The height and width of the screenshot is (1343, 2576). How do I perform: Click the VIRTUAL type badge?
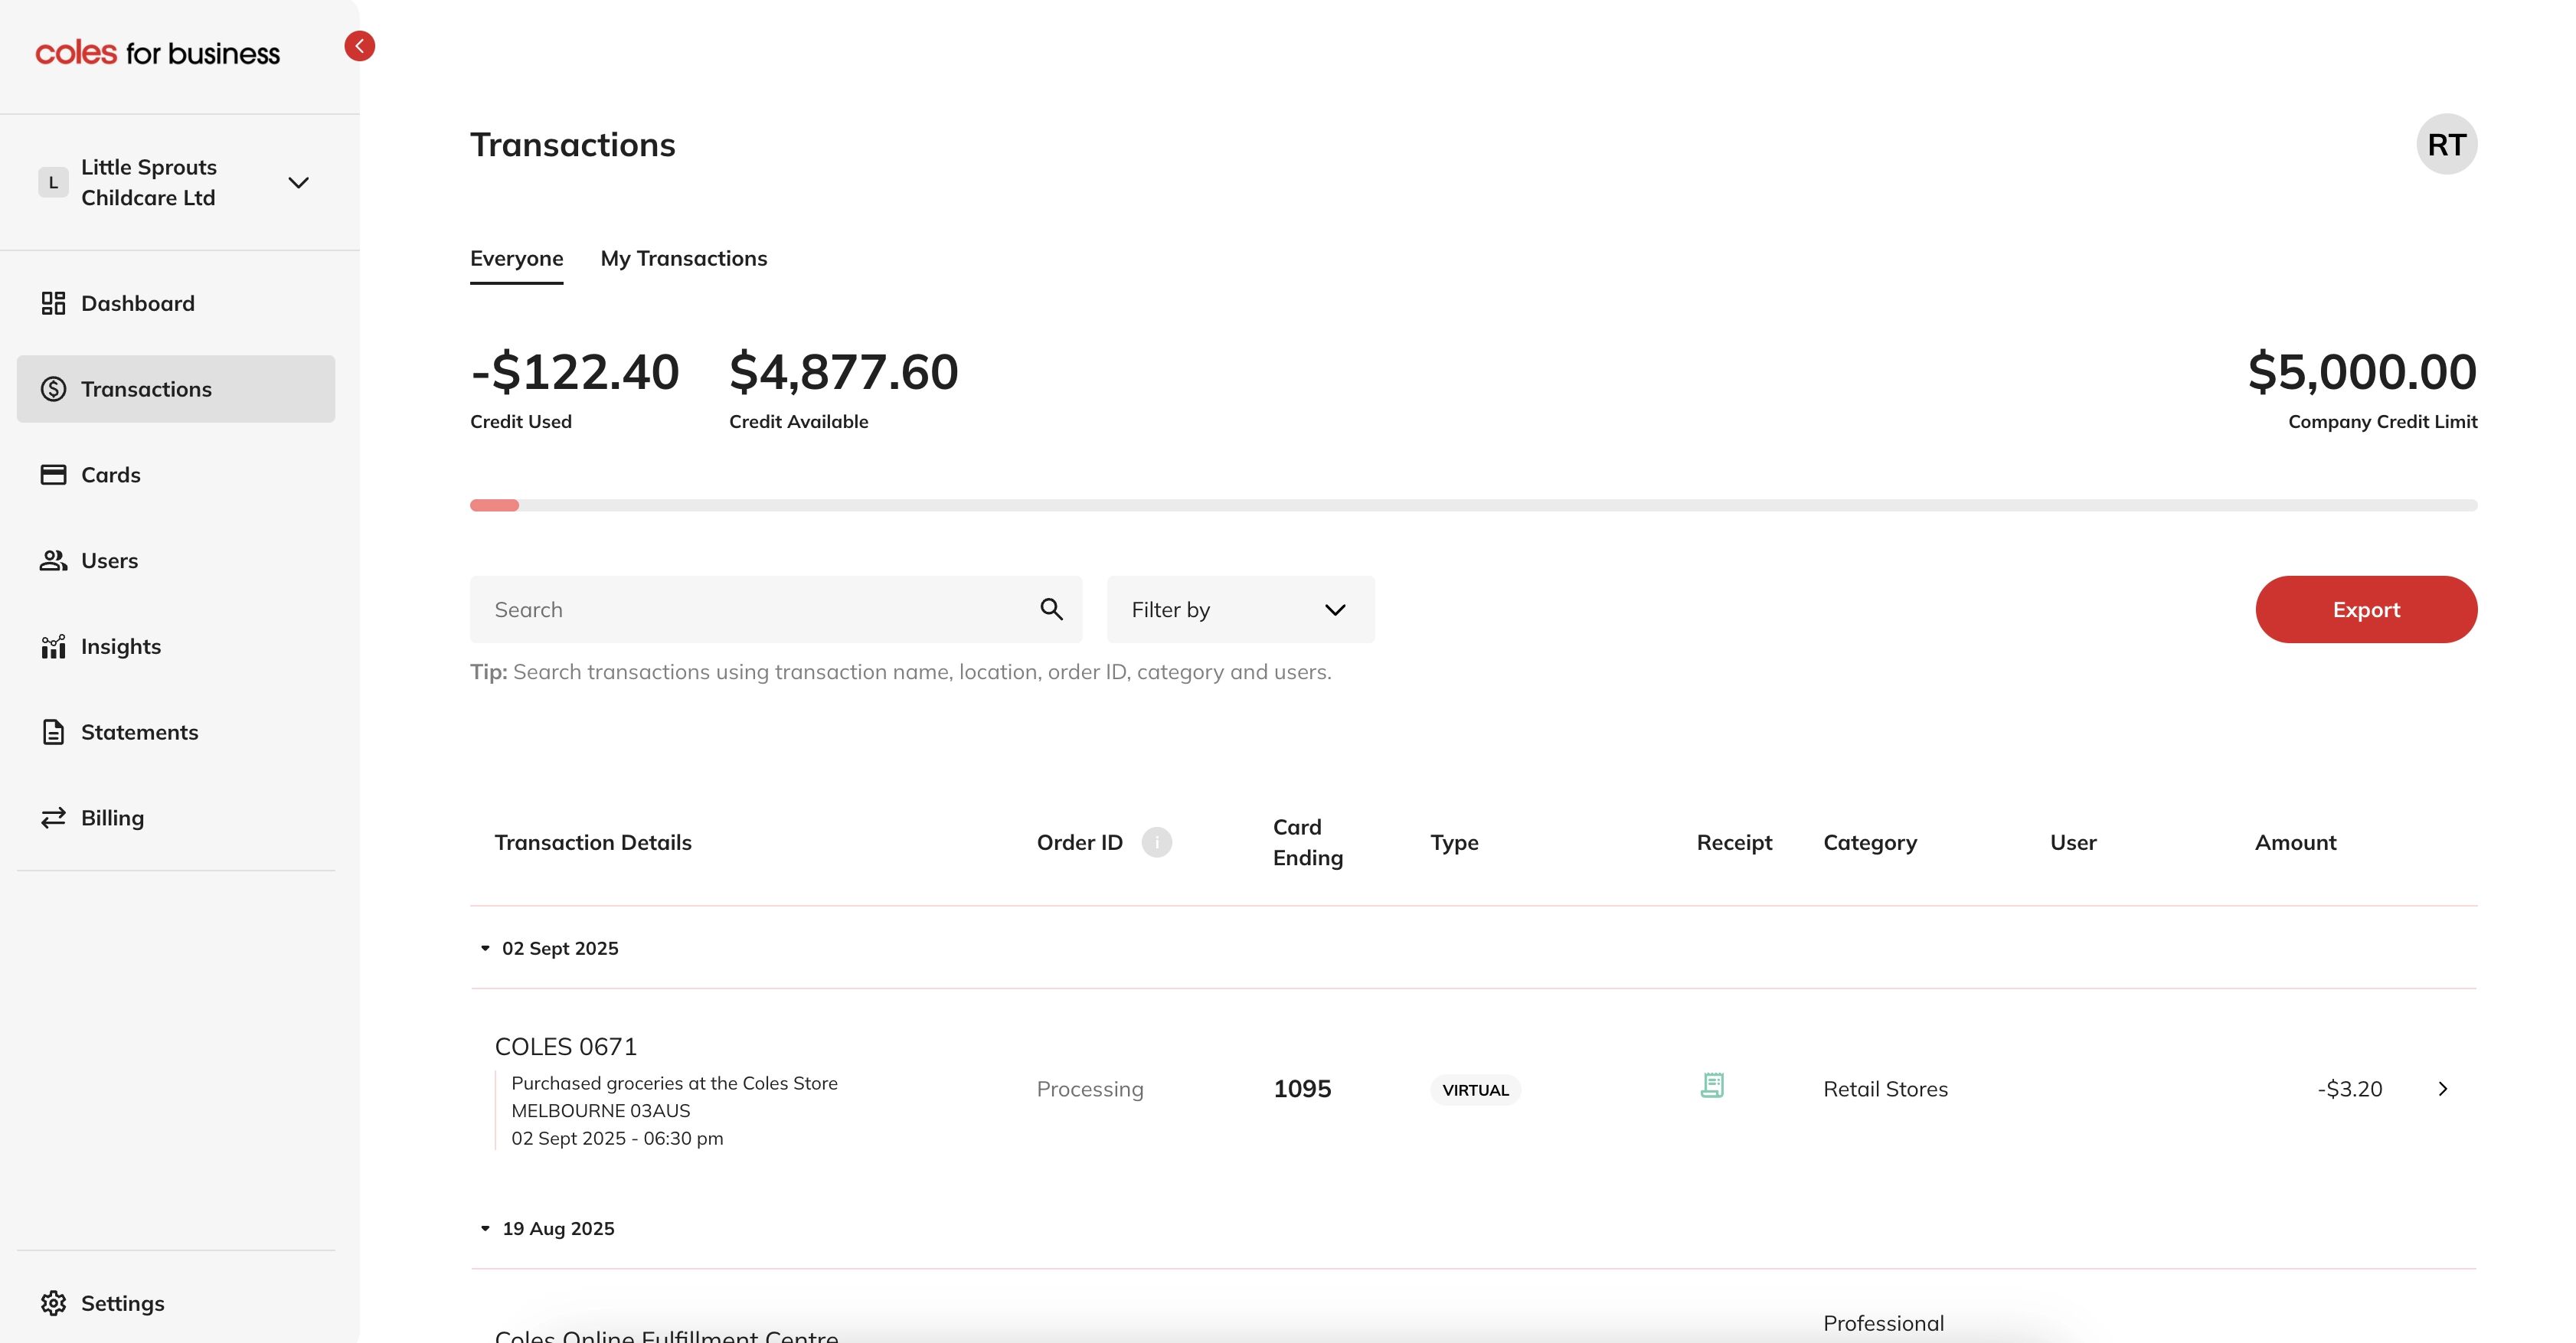tap(1475, 1090)
